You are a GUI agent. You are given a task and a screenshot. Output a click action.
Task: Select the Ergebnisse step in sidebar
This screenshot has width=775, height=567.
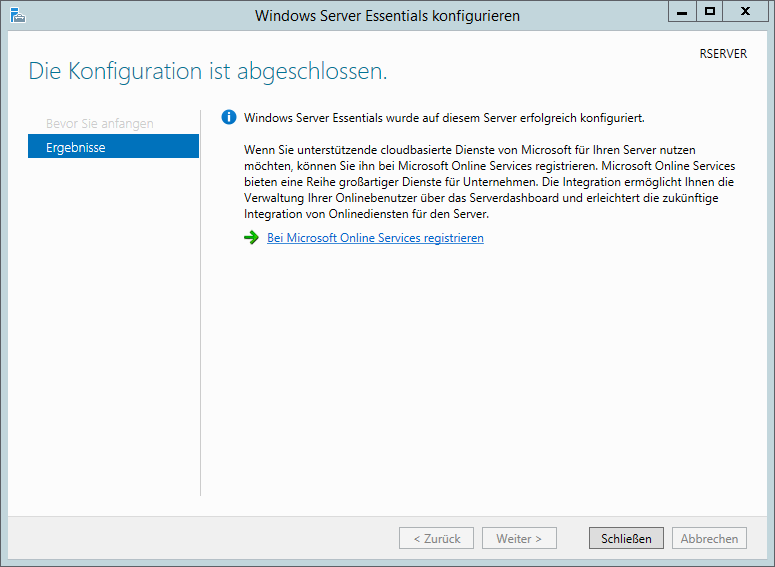click(x=113, y=146)
